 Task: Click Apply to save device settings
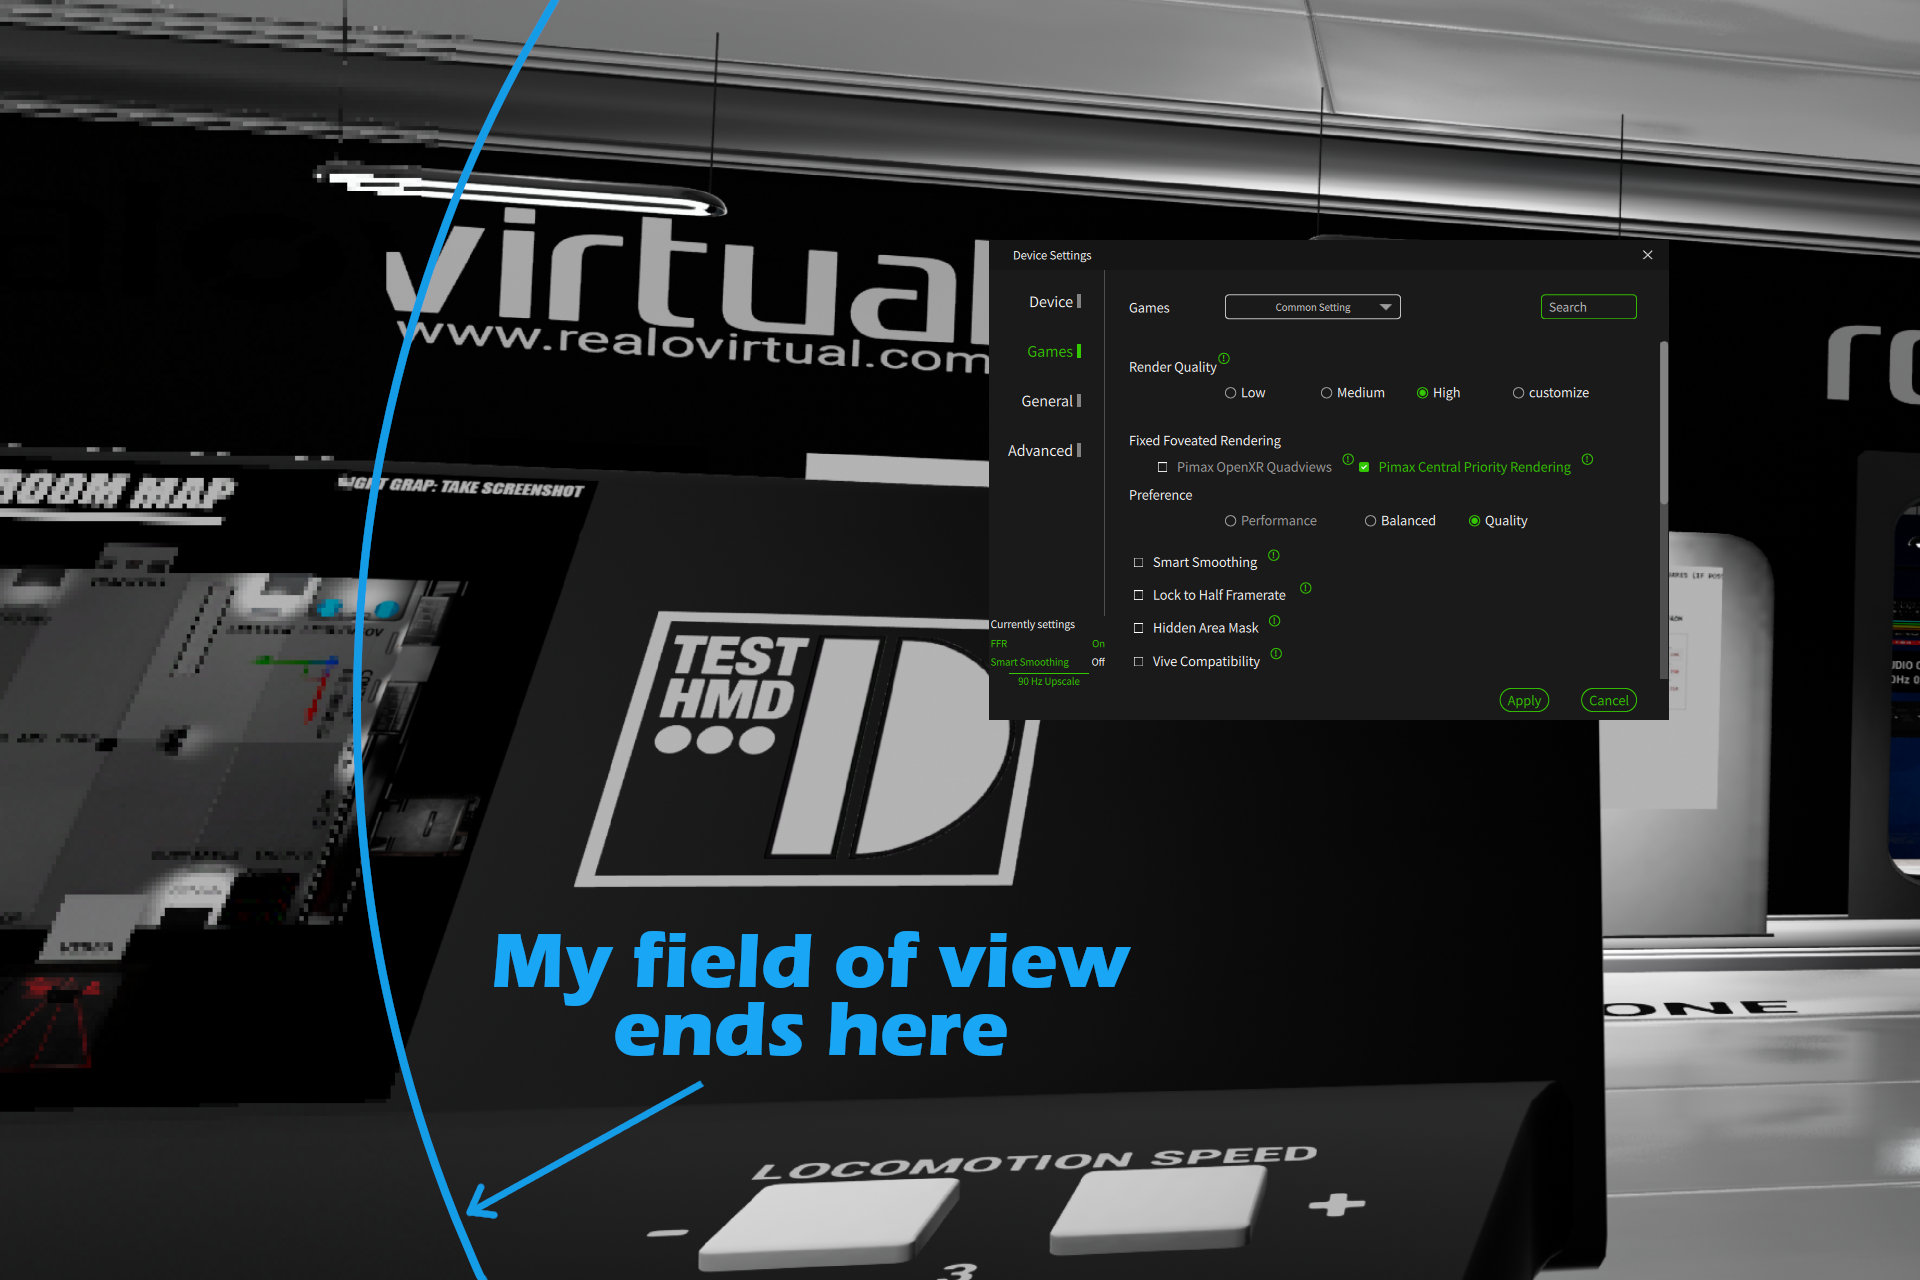click(1519, 697)
